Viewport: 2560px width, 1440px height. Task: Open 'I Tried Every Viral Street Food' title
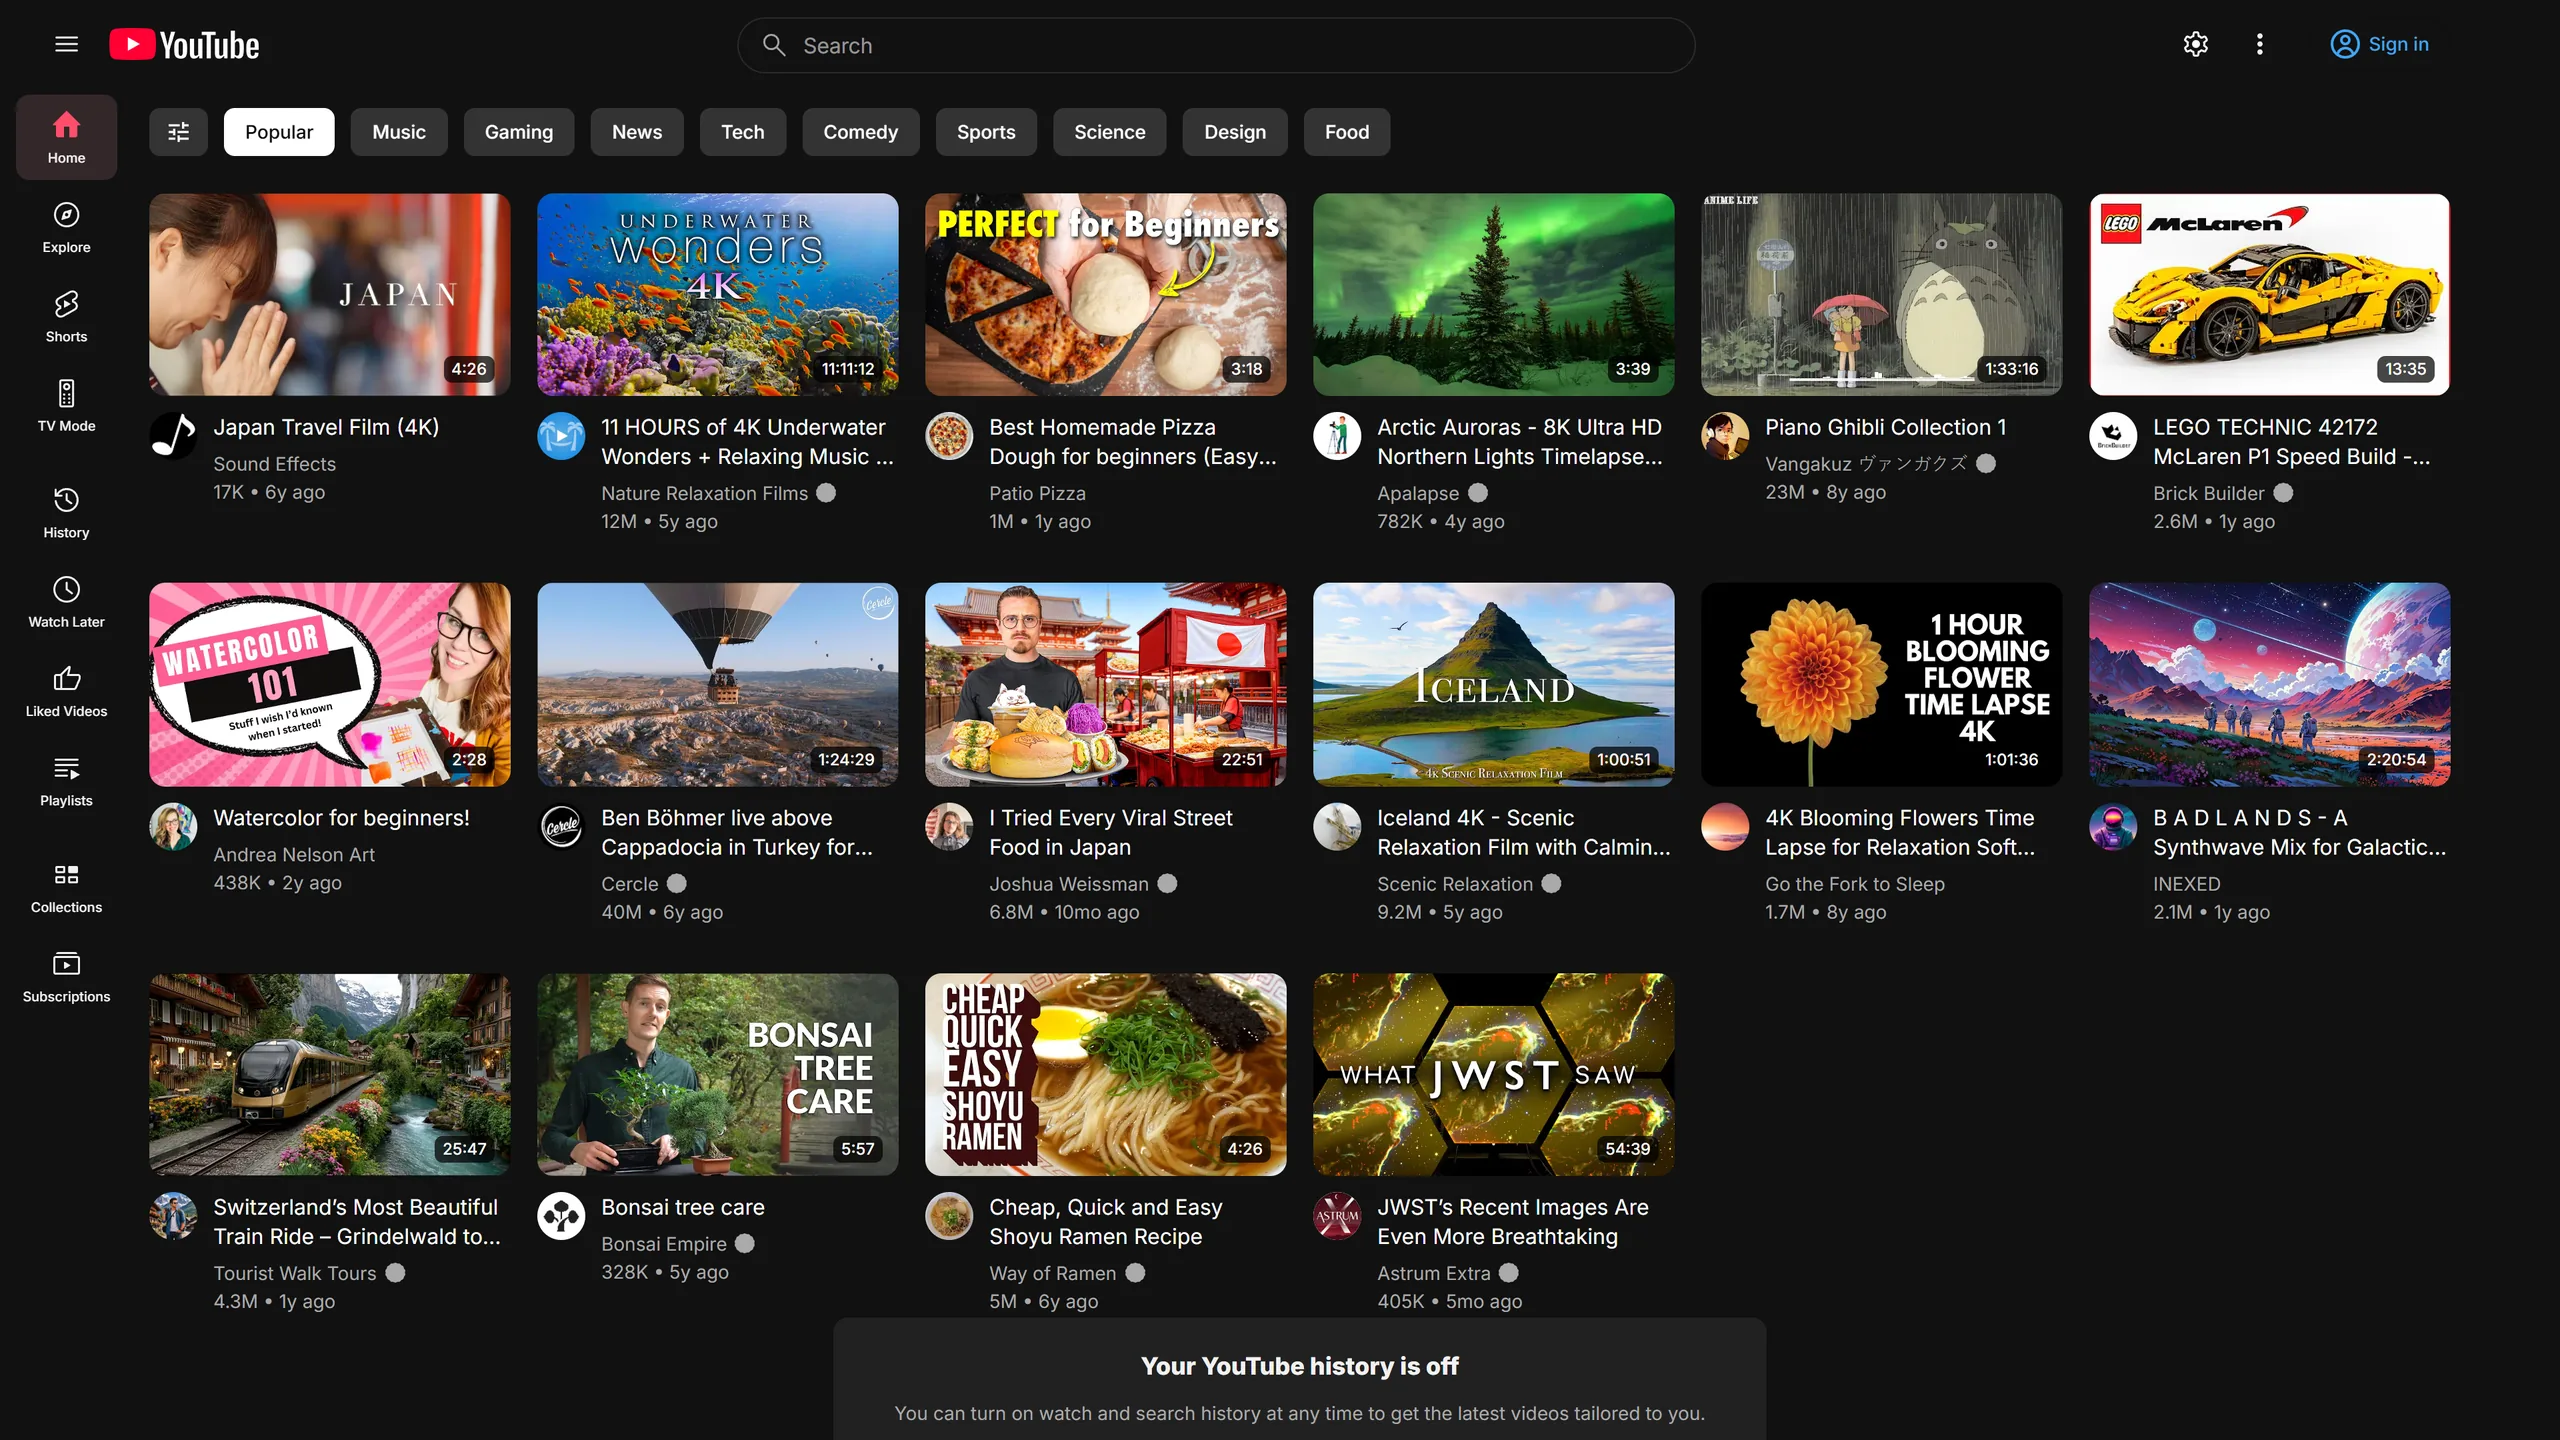coord(1111,832)
